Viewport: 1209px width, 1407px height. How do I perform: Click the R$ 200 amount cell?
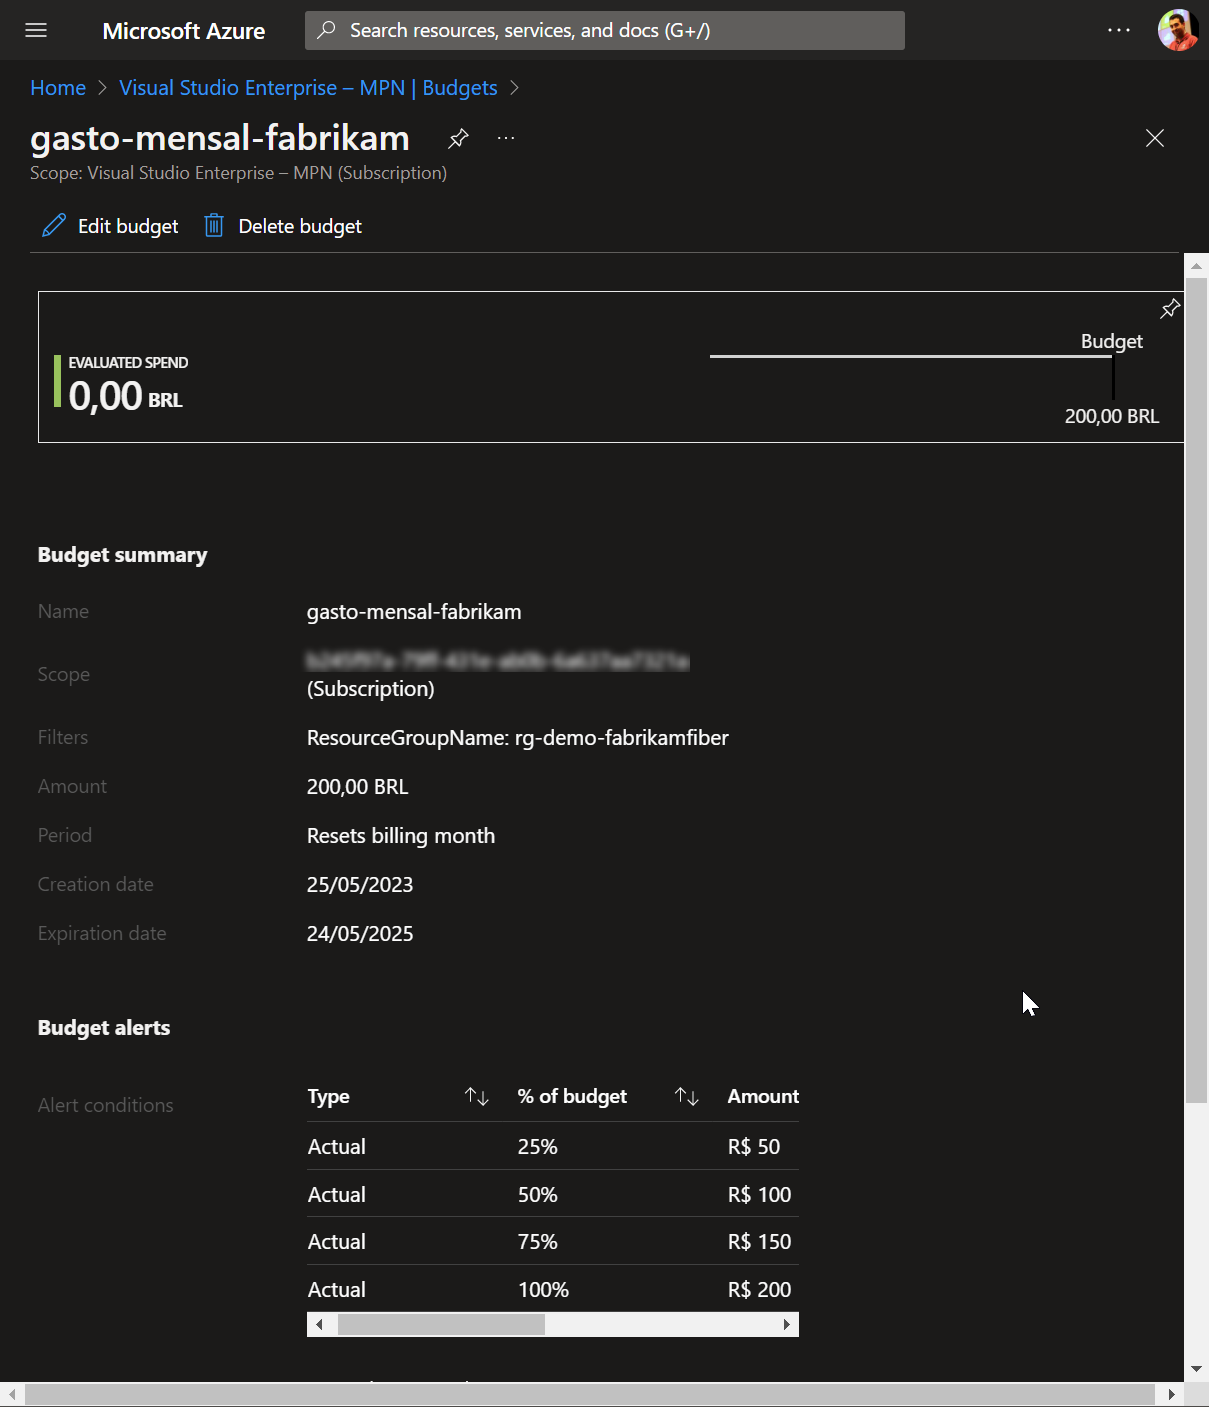(759, 1290)
